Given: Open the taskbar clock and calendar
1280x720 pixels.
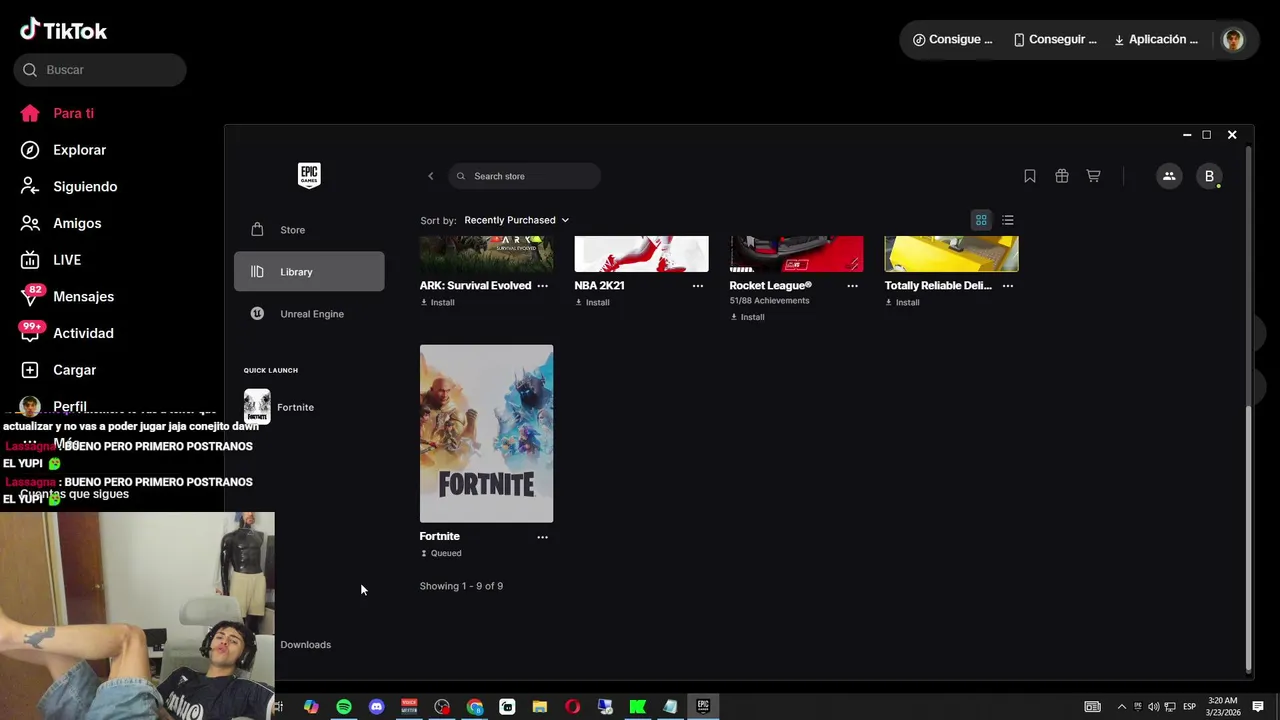Looking at the screenshot, I should click(1222, 707).
